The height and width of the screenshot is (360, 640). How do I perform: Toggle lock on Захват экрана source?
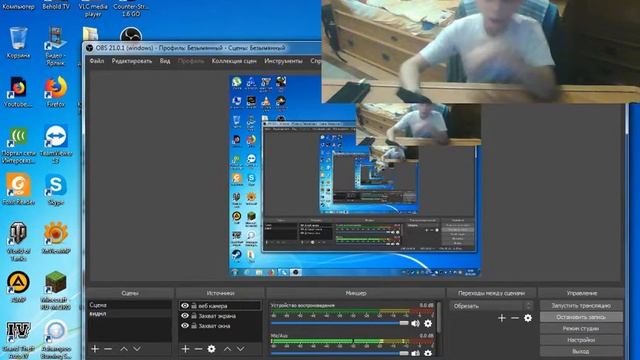pos(194,316)
